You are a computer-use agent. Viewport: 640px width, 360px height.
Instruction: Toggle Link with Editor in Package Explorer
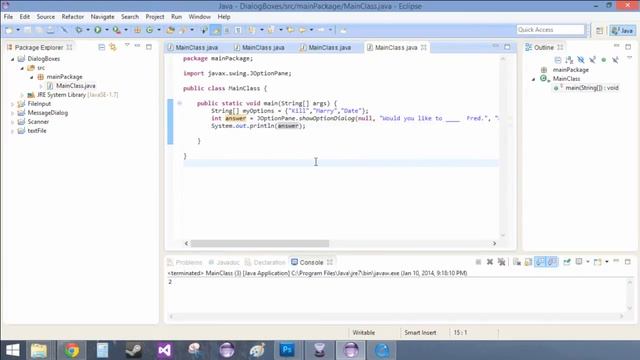(113, 47)
